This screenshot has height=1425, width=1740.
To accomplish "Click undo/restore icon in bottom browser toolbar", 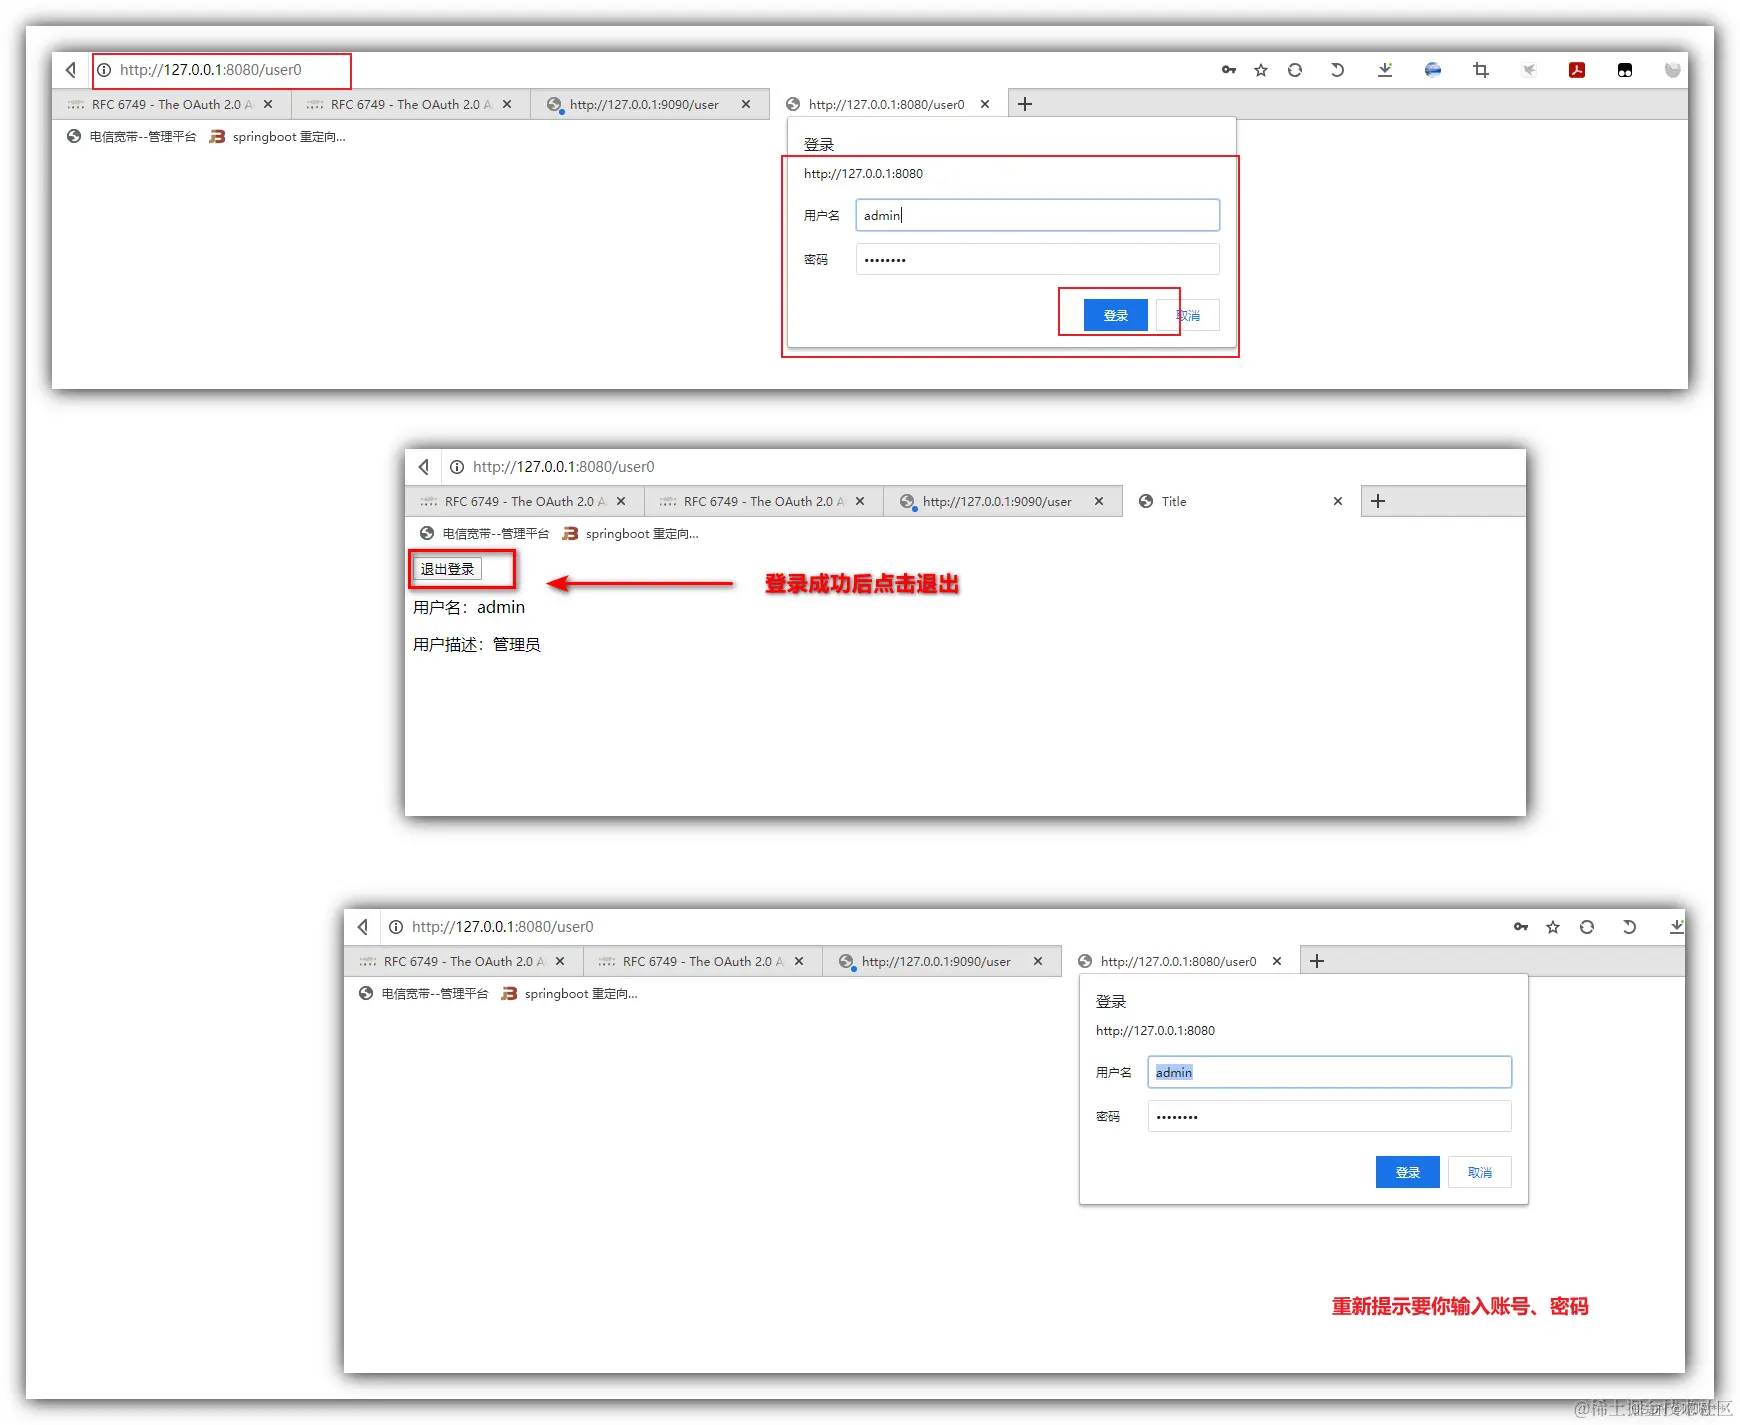I will click(x=1629, y=927).
